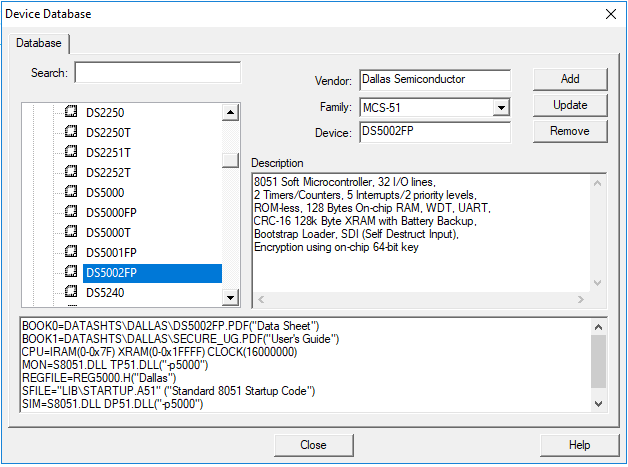The height and width of the screenshot is (467, 628).
Task: Click options box scroll down arrow
Action: pos(598,404)
